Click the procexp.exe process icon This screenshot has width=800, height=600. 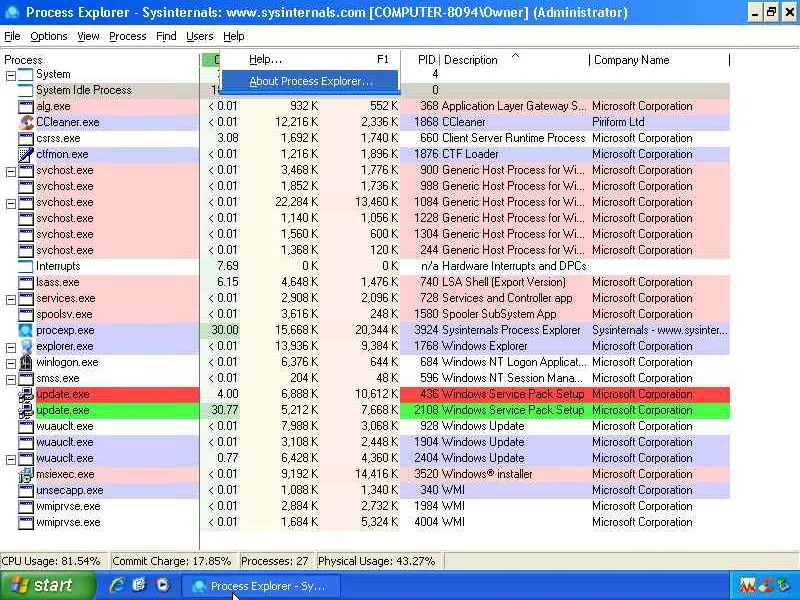[x=26, y=330]
